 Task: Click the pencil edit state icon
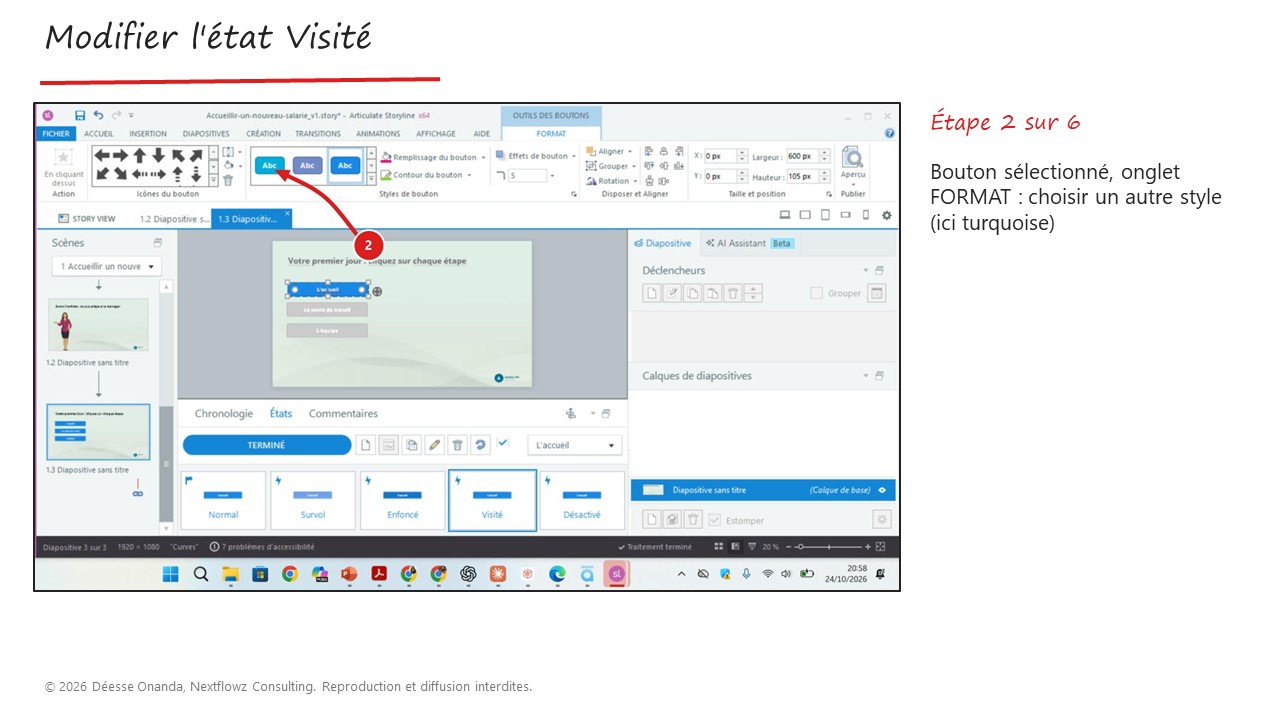pyautogui.click(x=434, y=445)
